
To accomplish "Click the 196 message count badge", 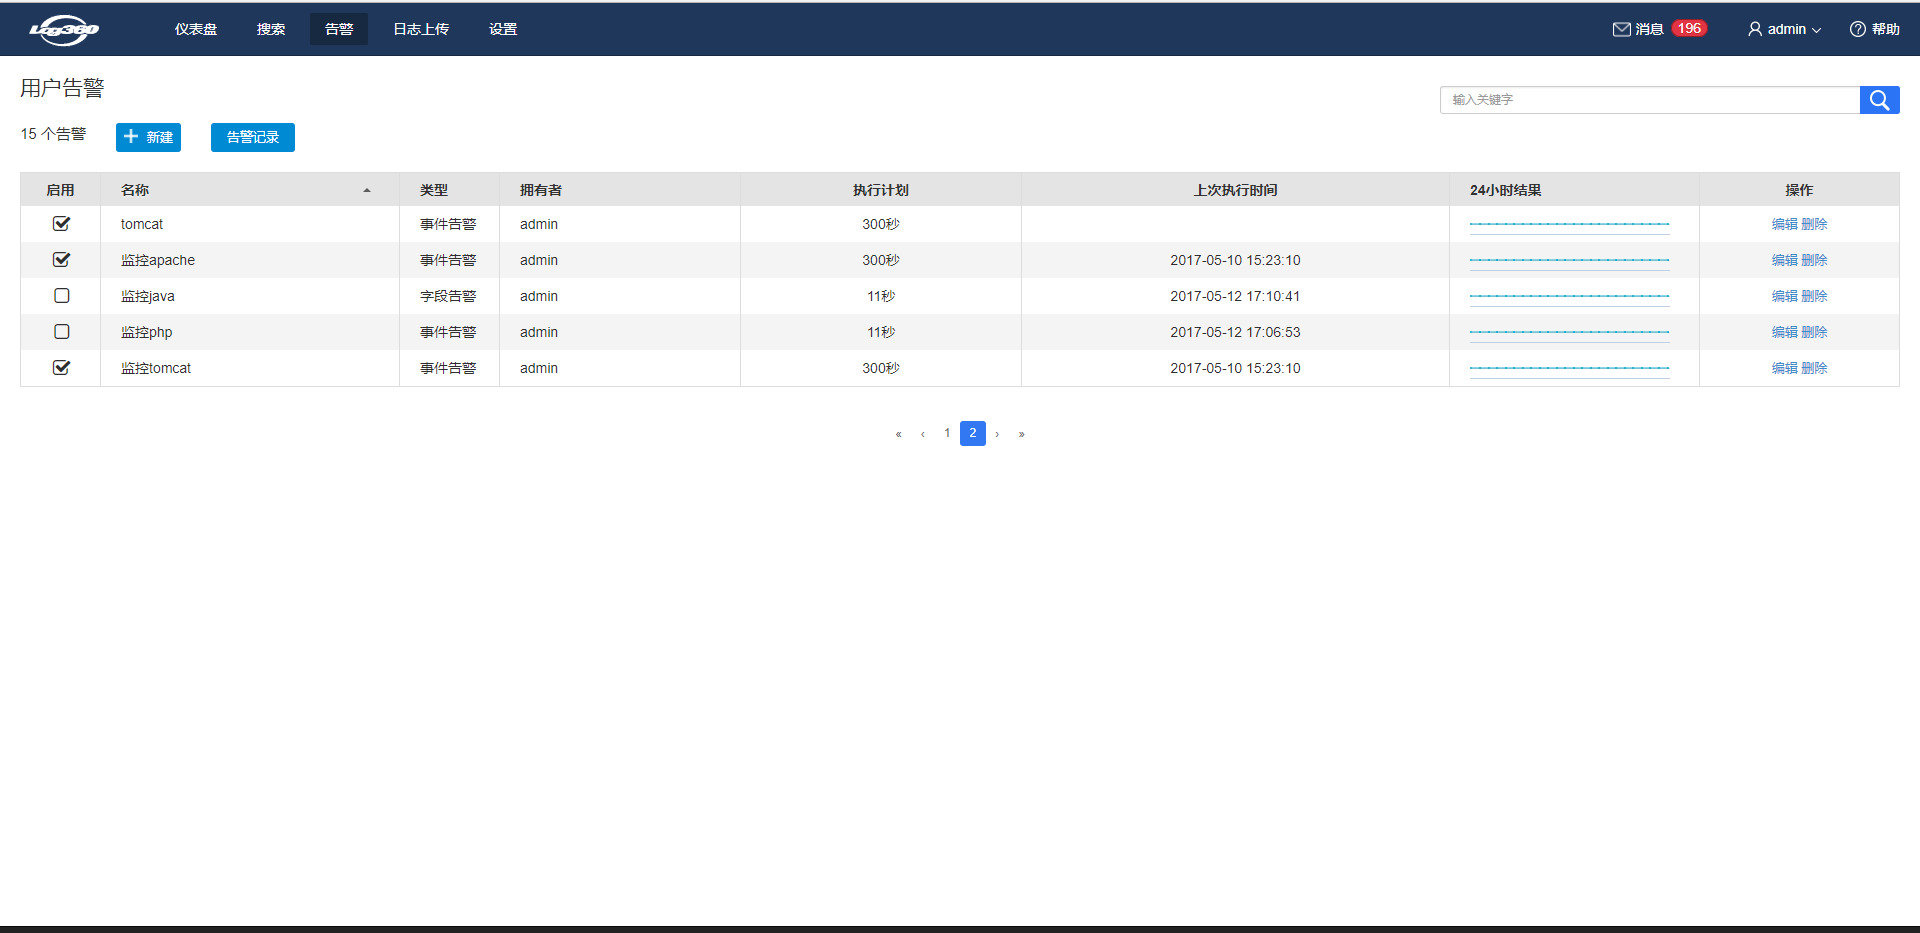I will pos(1689,29).
